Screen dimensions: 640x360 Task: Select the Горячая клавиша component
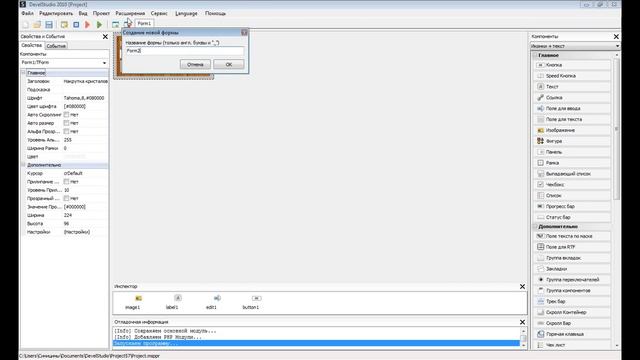click(x=572, y=334)
